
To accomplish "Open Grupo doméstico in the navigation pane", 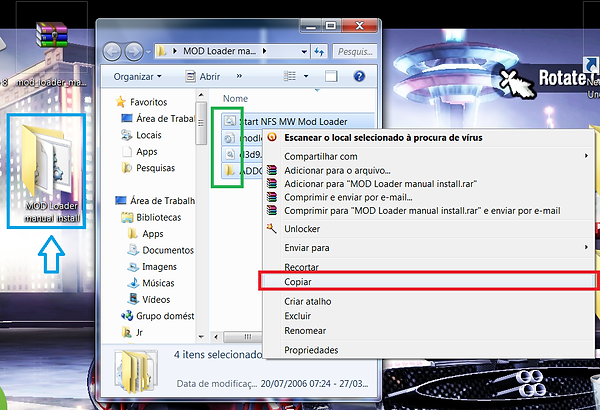I will point(158,316).
